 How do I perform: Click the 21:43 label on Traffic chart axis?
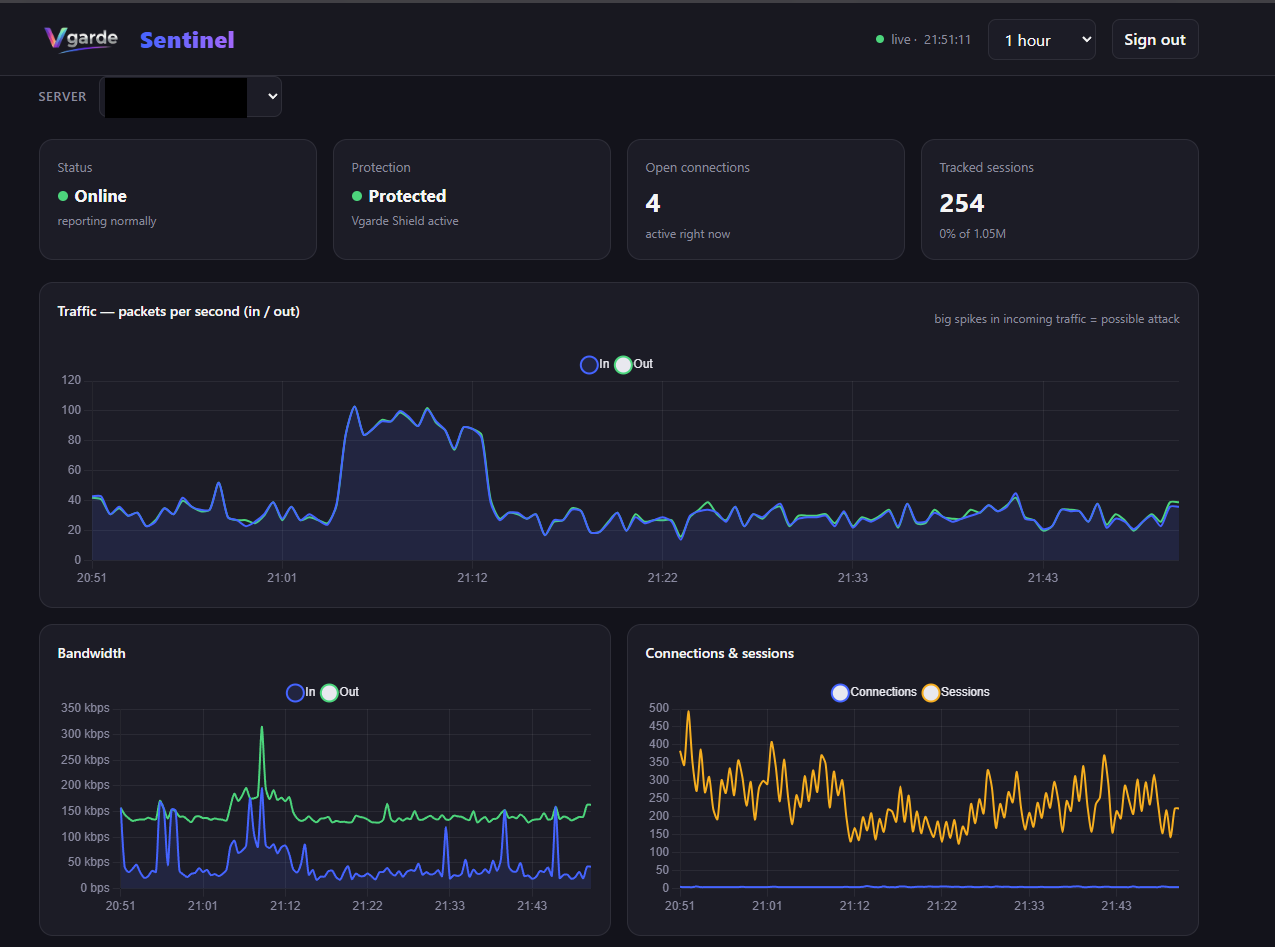(1043, 578)
